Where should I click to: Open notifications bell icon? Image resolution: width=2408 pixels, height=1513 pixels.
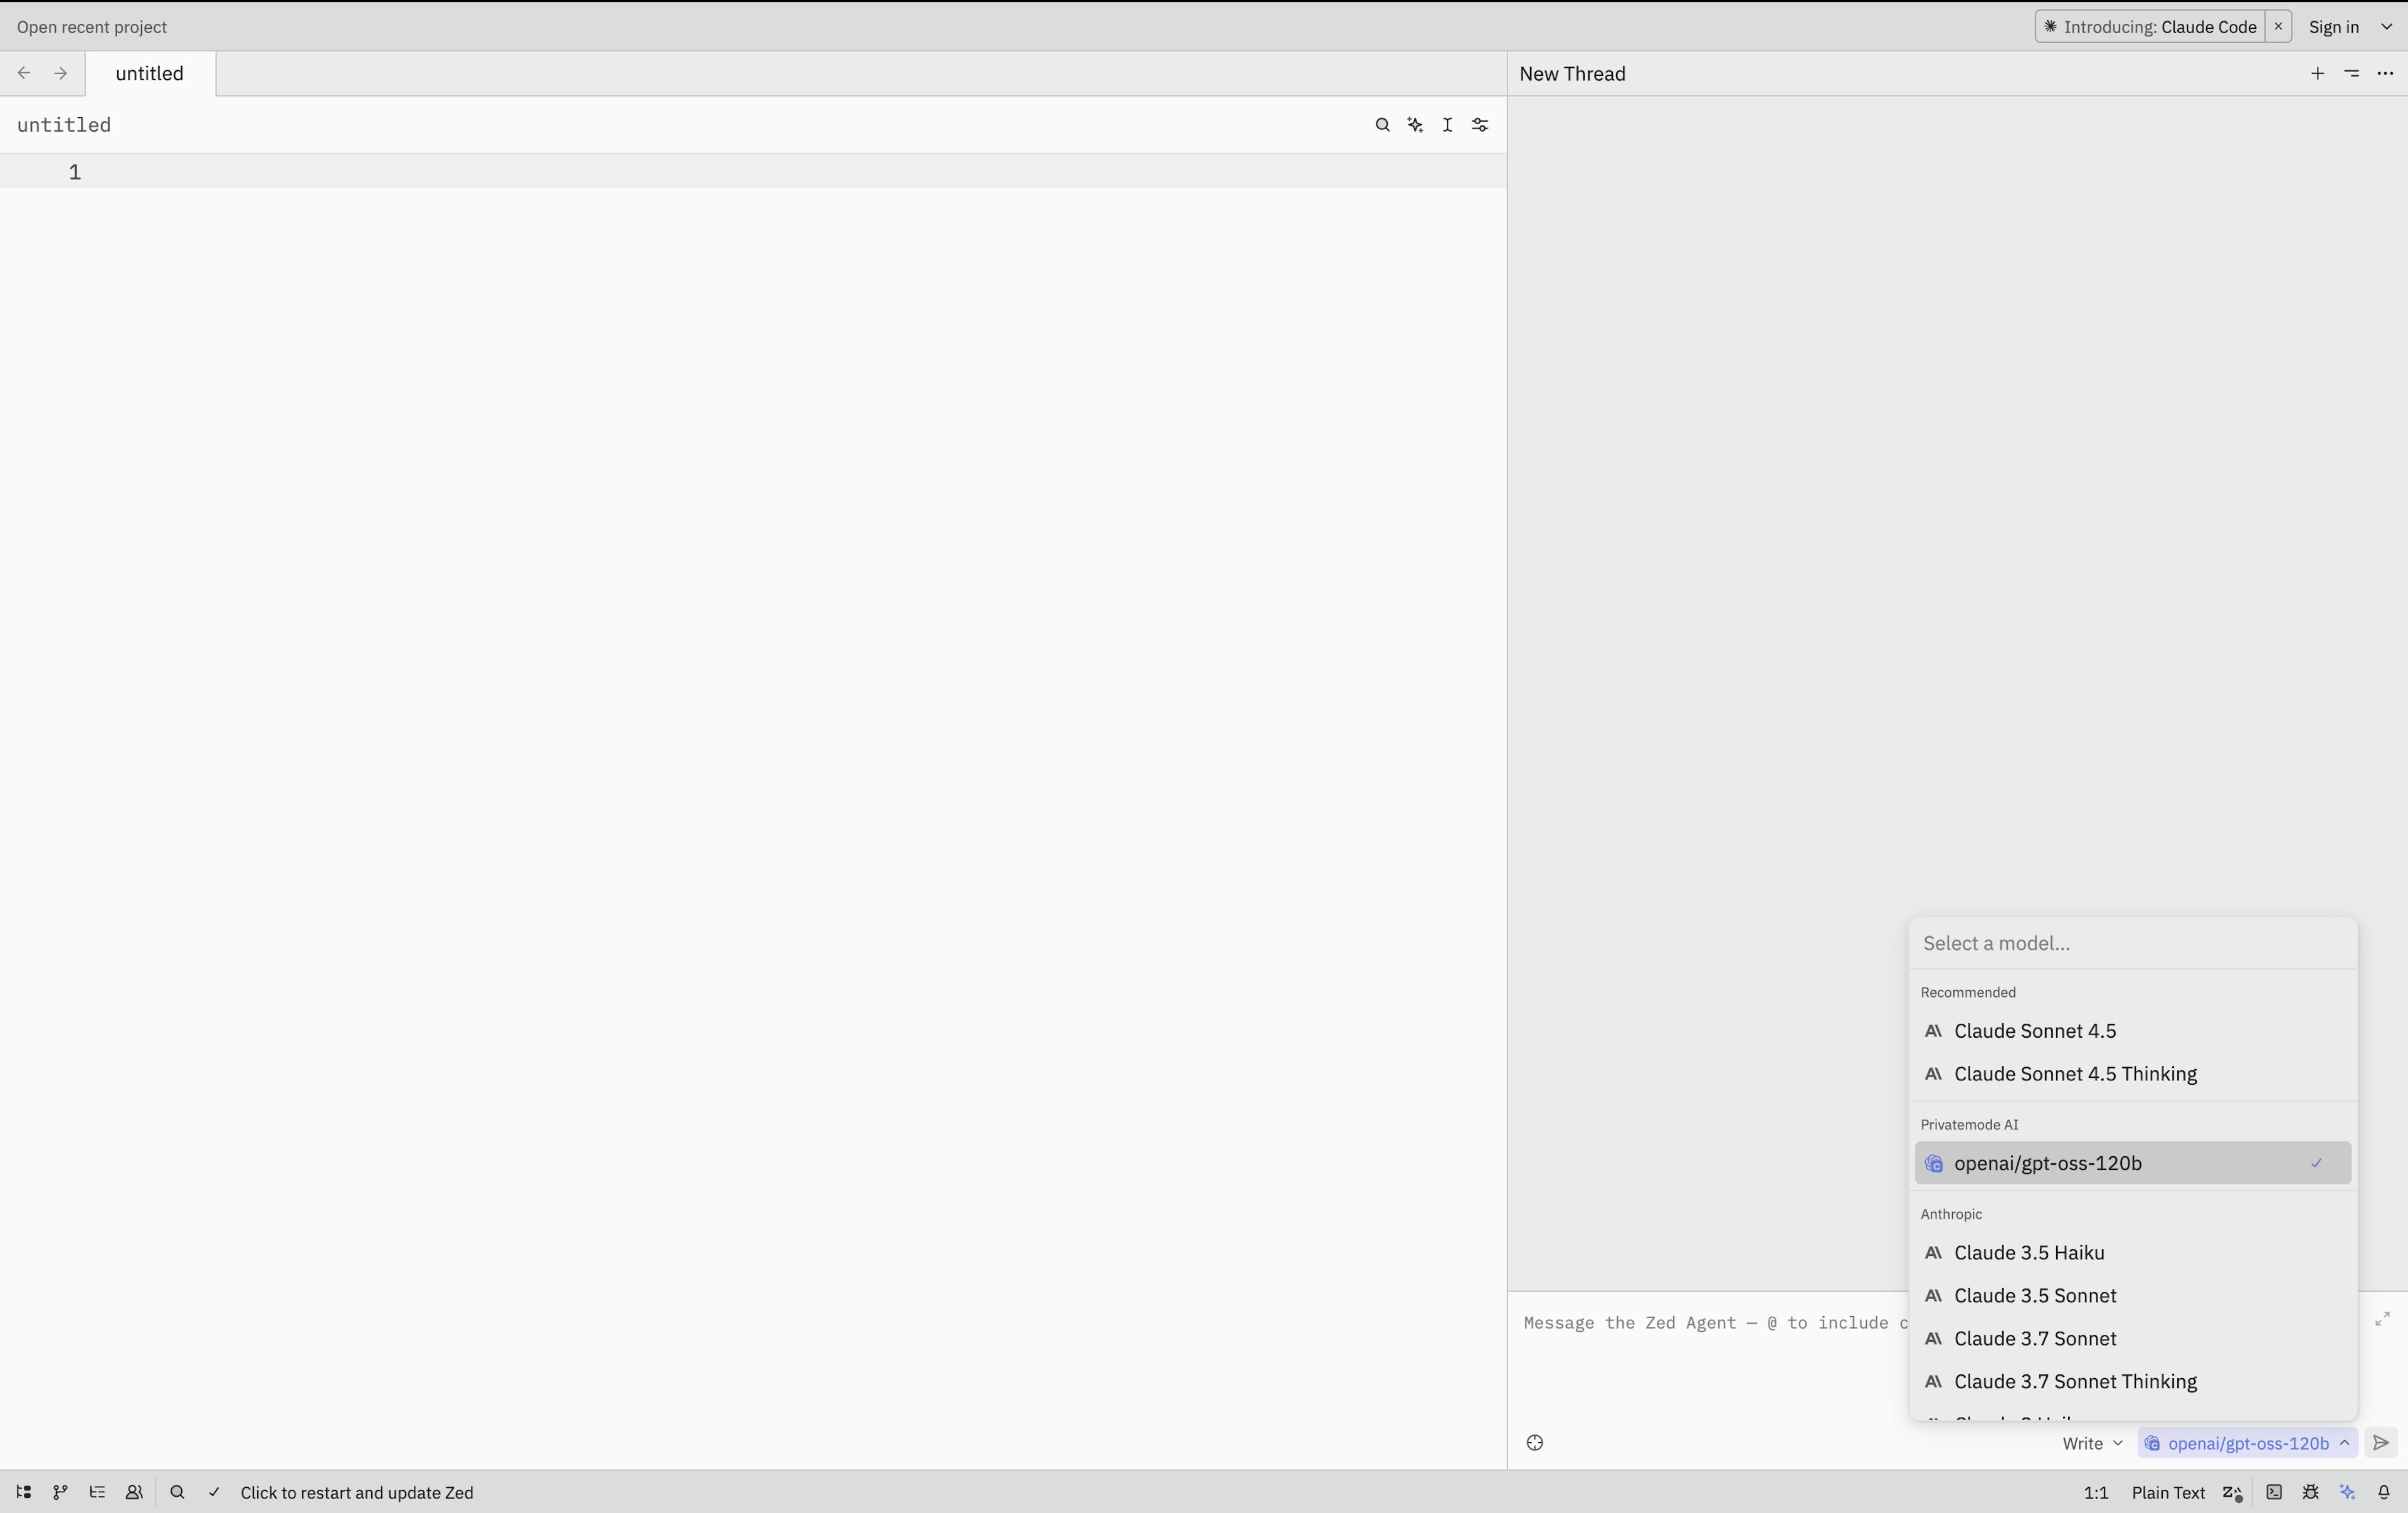click(x=2384, y=1492)
